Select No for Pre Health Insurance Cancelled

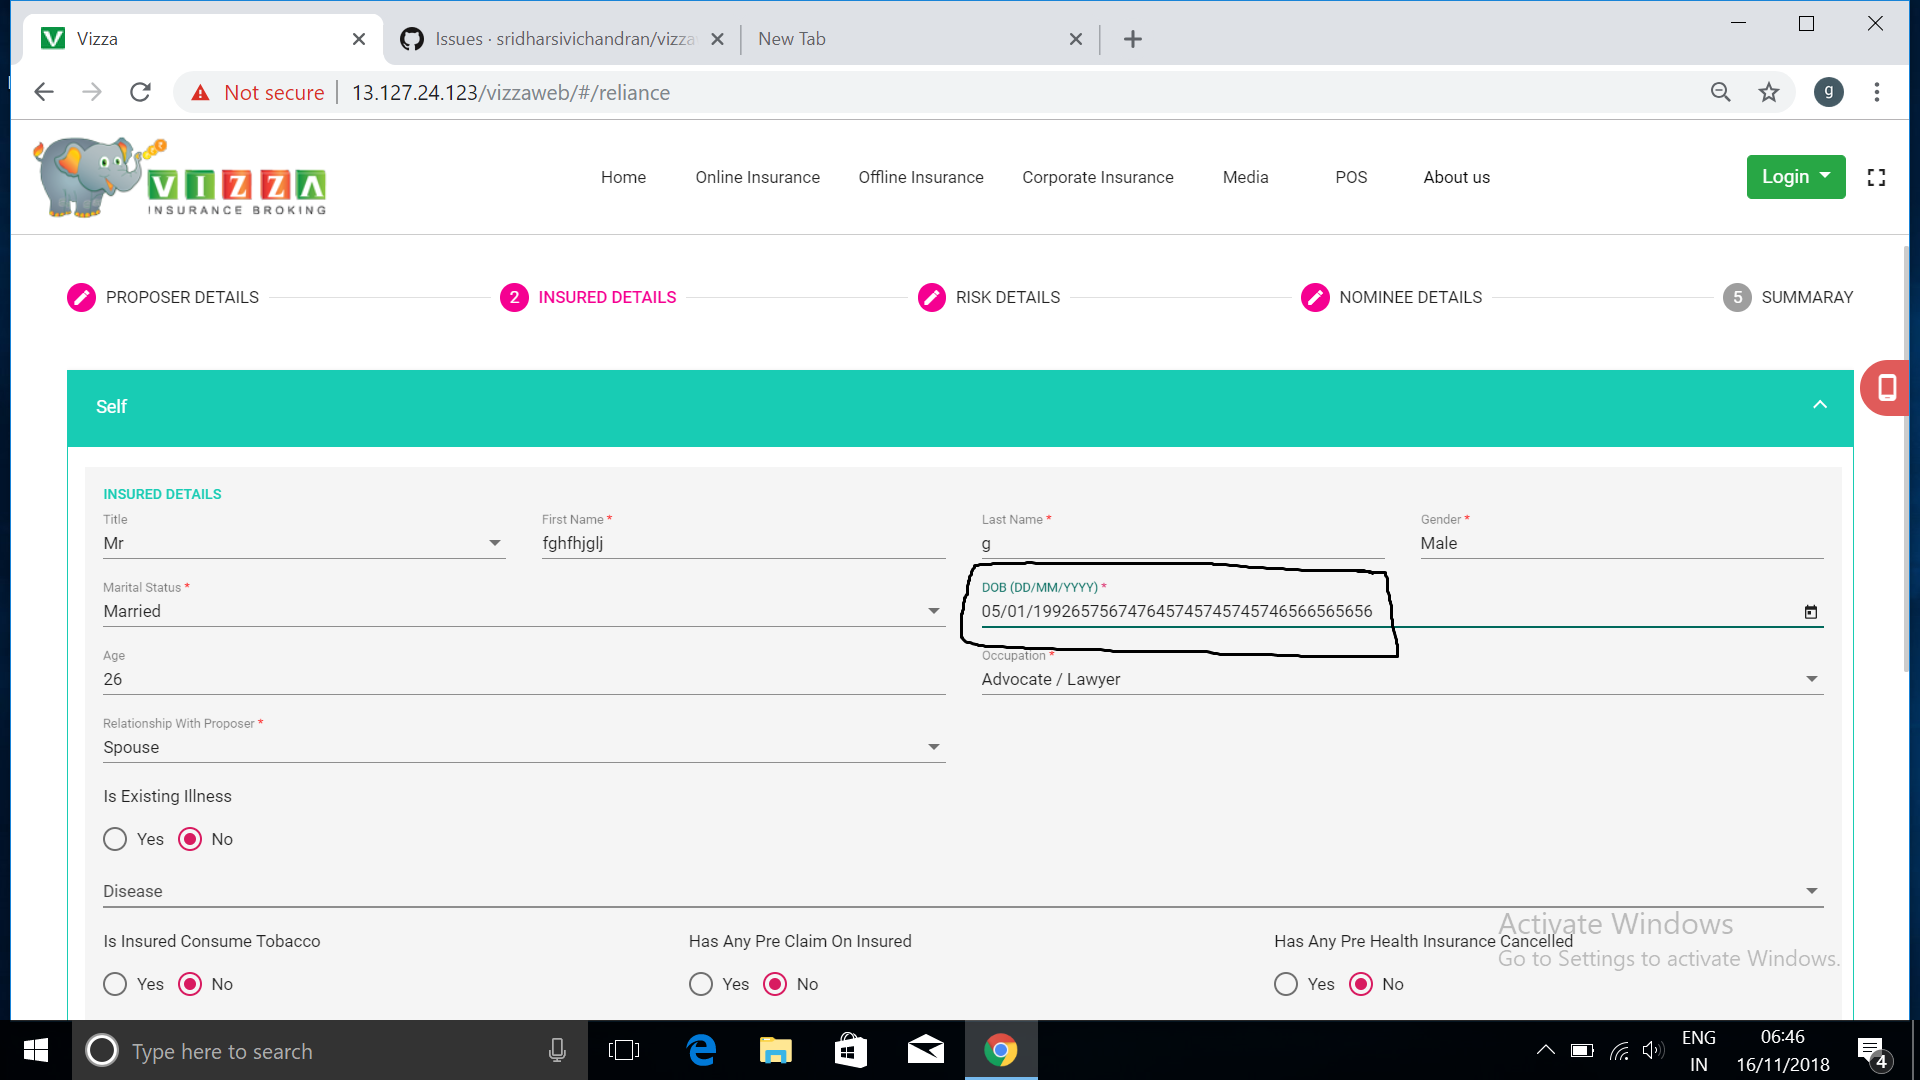pyautogui.click(x=1361, y=984)
